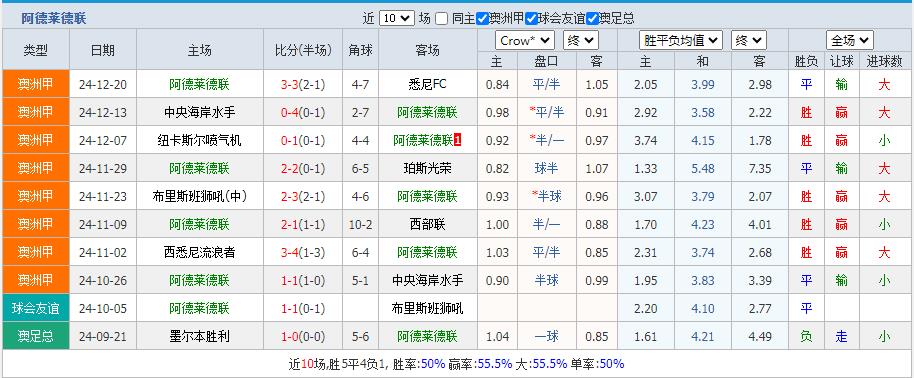Open the away team 悉尼FC link
Image resolution: width=914 pixels, height=378 pixels.
click(x=427, y=84)
